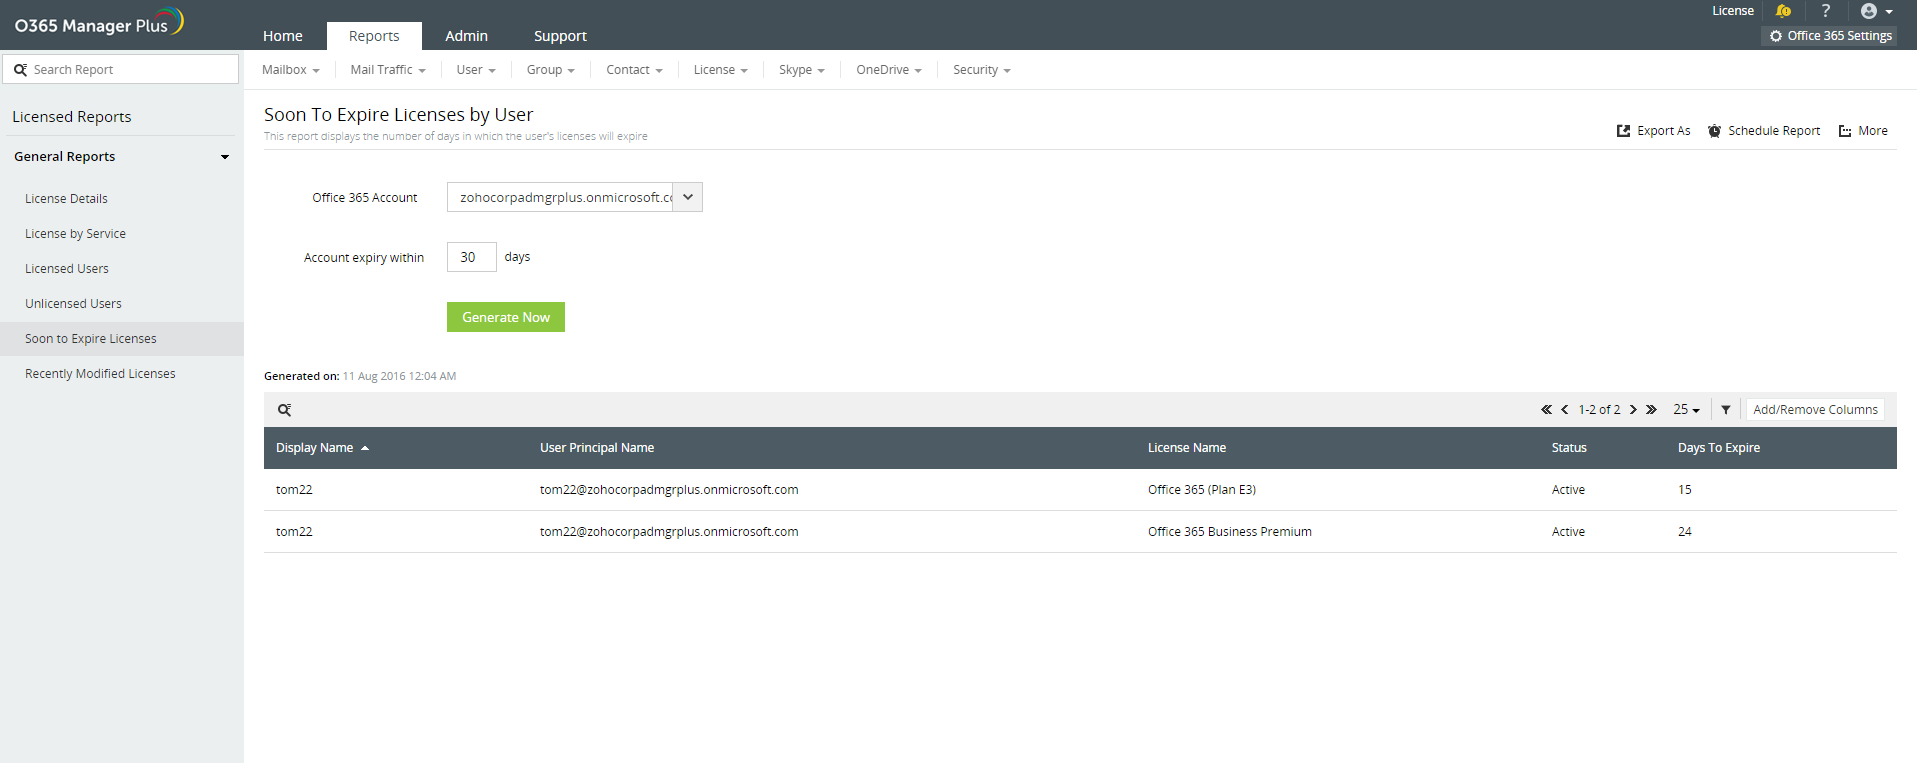Open the OneDrive reports dropdown
This screenshot has height=763, width=1917.
tap(889, 70)
